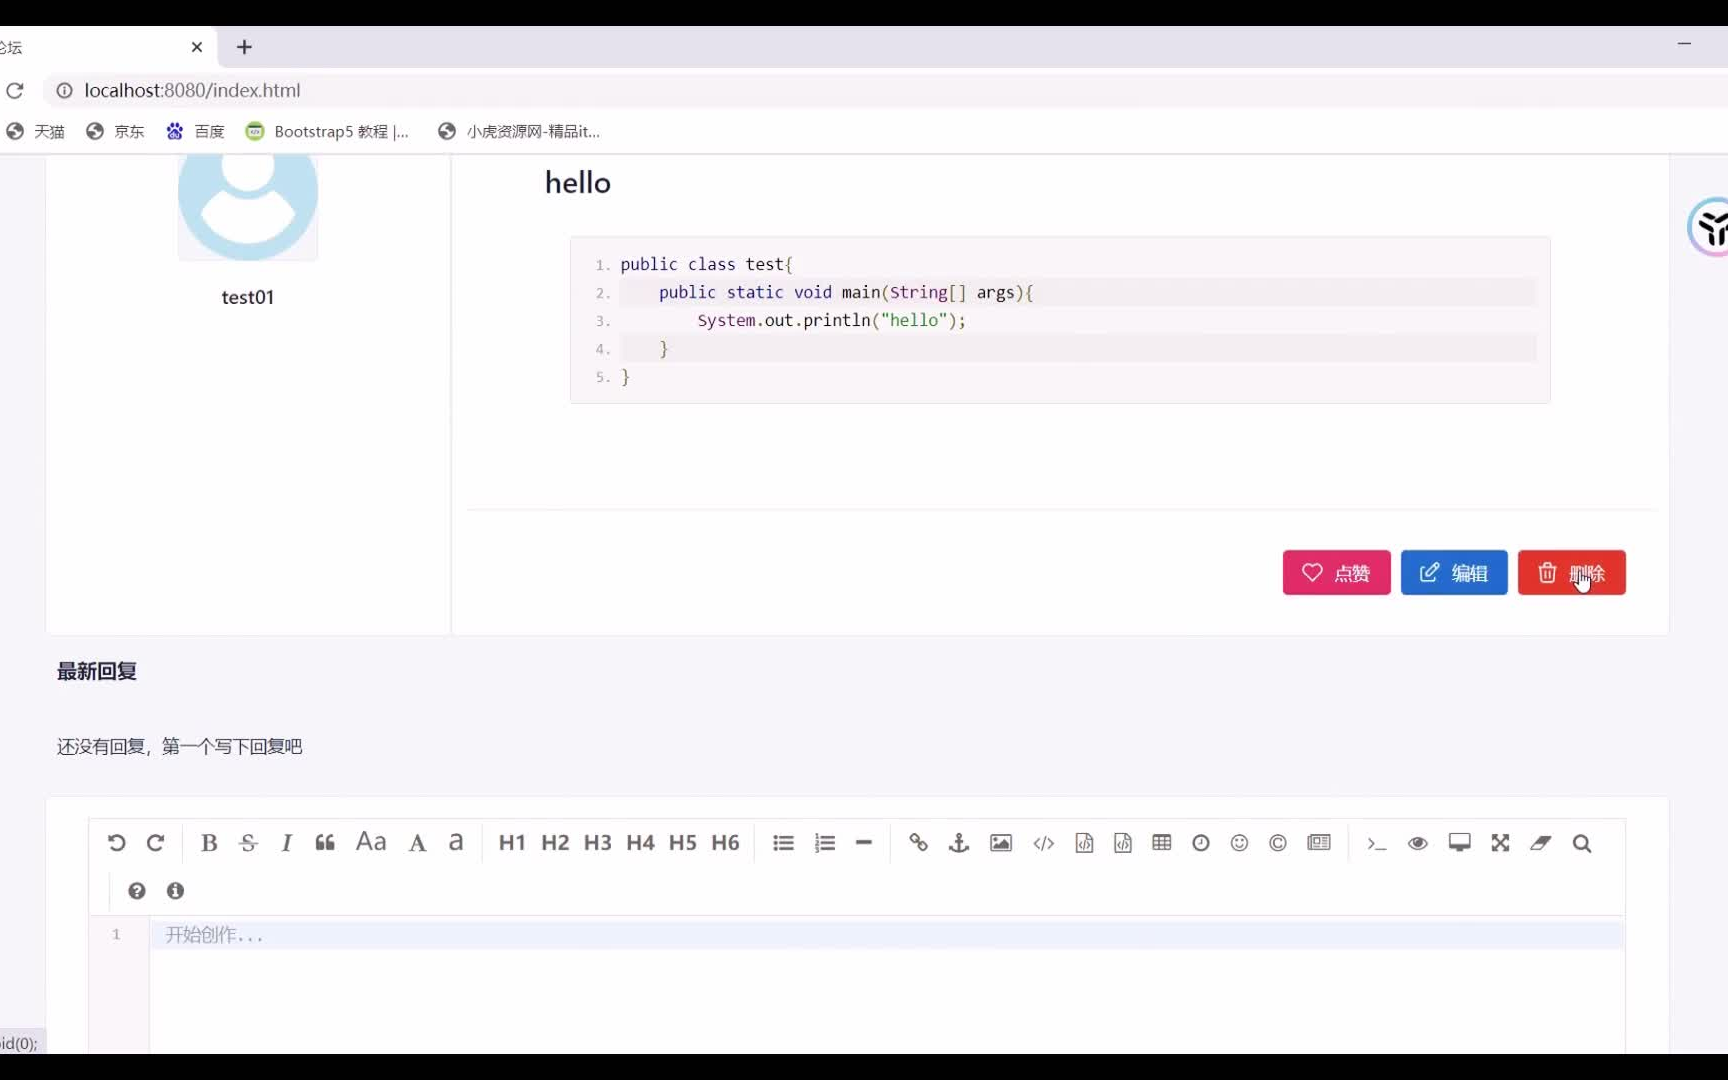Click the test01 username
The width and height of the screenshot is (1728, 1080).
tap(248, 297)
